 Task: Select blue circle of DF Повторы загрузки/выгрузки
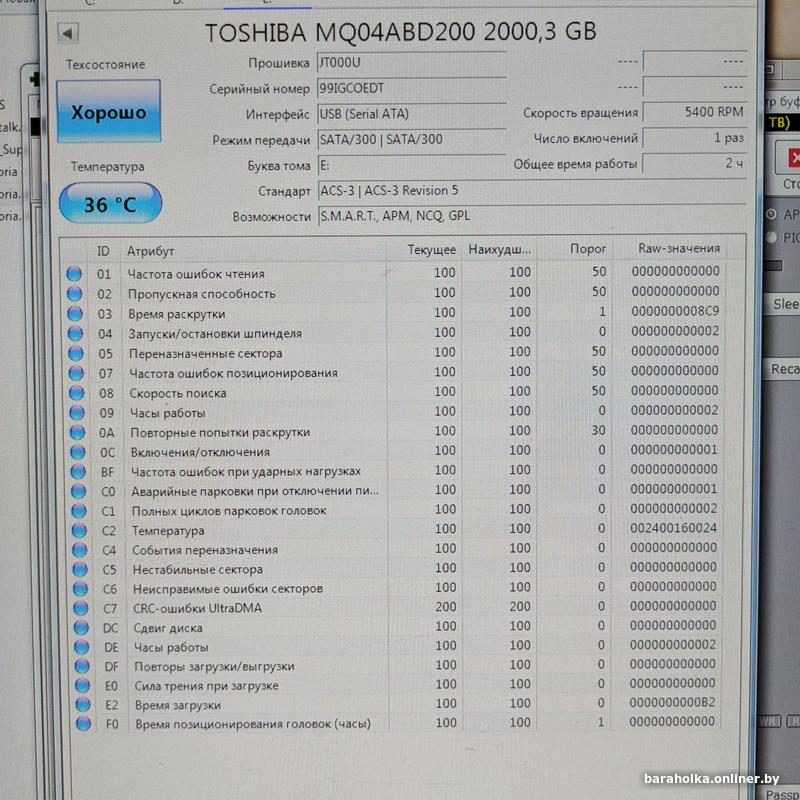click(x=82, y=666)
